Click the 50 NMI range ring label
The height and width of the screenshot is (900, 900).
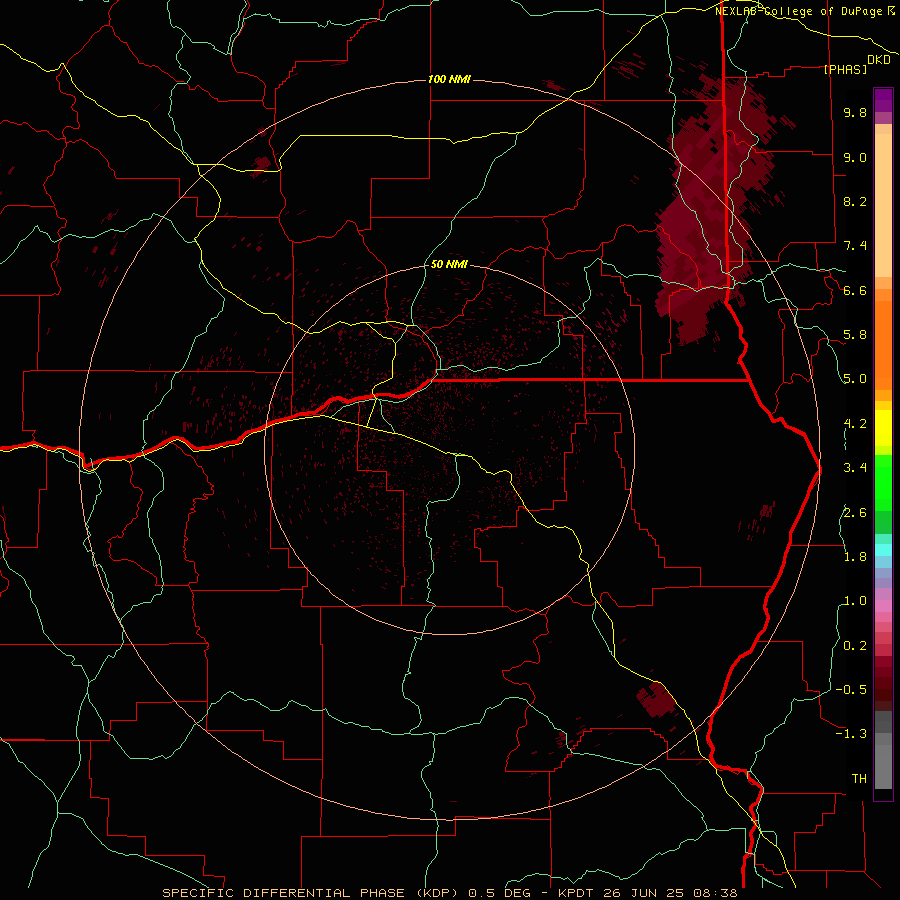[449, 264]
